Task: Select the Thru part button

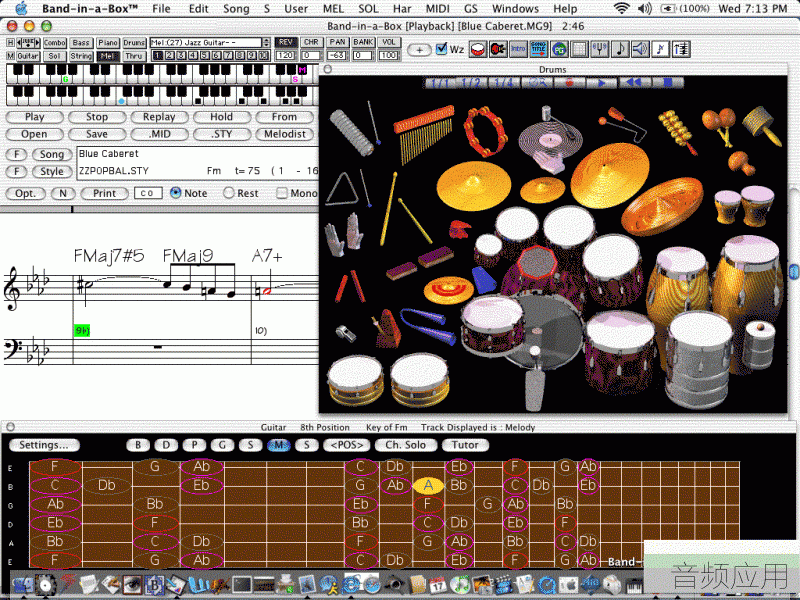Action: click(x=134, y=56)
